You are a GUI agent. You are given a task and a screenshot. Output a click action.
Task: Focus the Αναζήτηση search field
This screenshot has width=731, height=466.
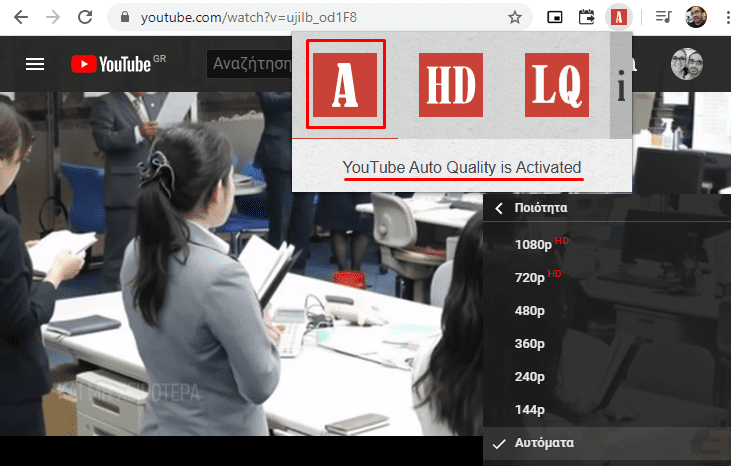pos(249,64)
